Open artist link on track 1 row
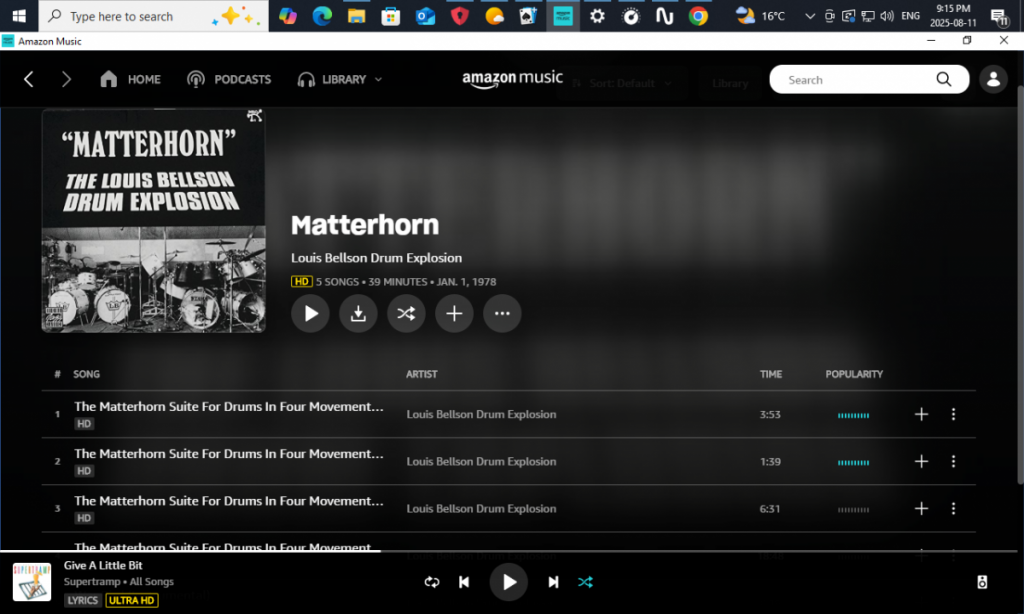This screenshot has width=1024, height=614. (x=481, y=414)
